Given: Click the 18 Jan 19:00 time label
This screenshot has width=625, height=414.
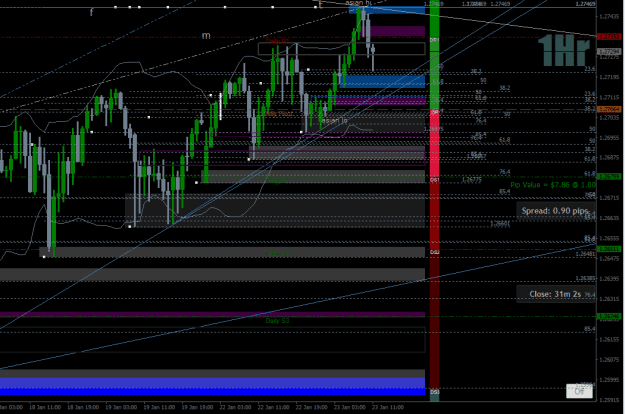Looking at the screenshot, I should point(83,407).
